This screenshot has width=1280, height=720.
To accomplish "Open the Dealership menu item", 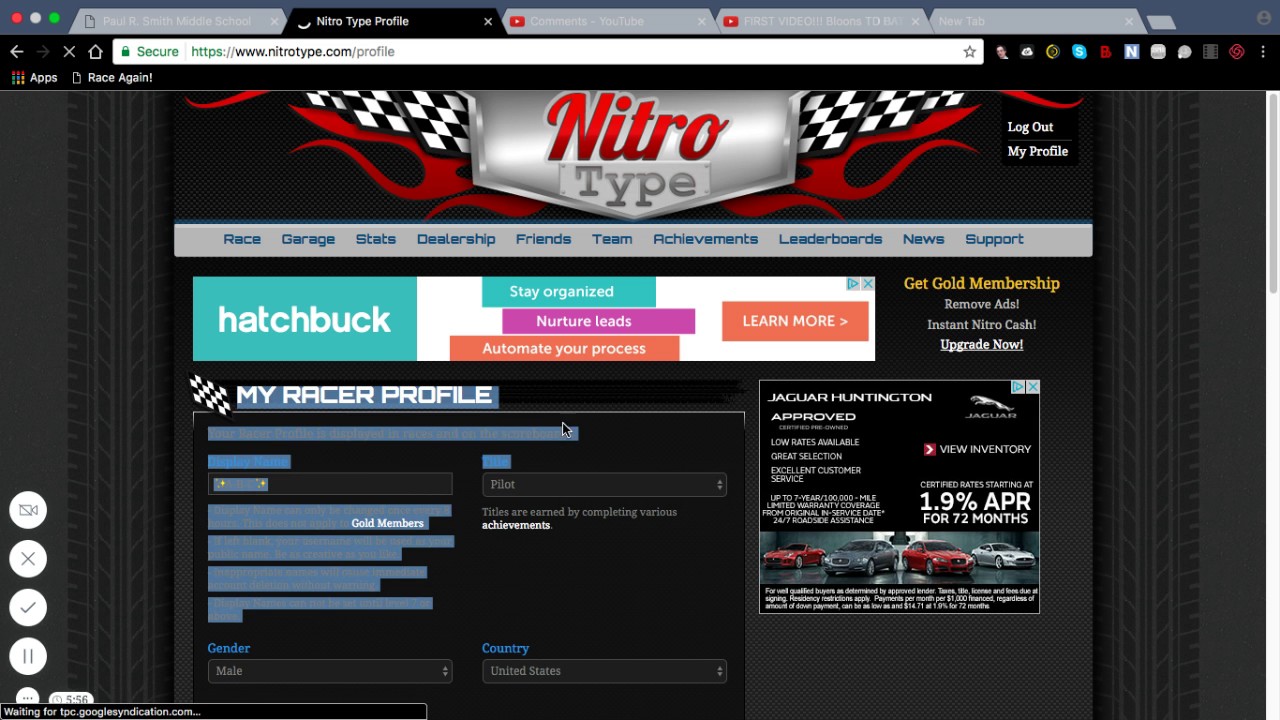I will 456,239.
